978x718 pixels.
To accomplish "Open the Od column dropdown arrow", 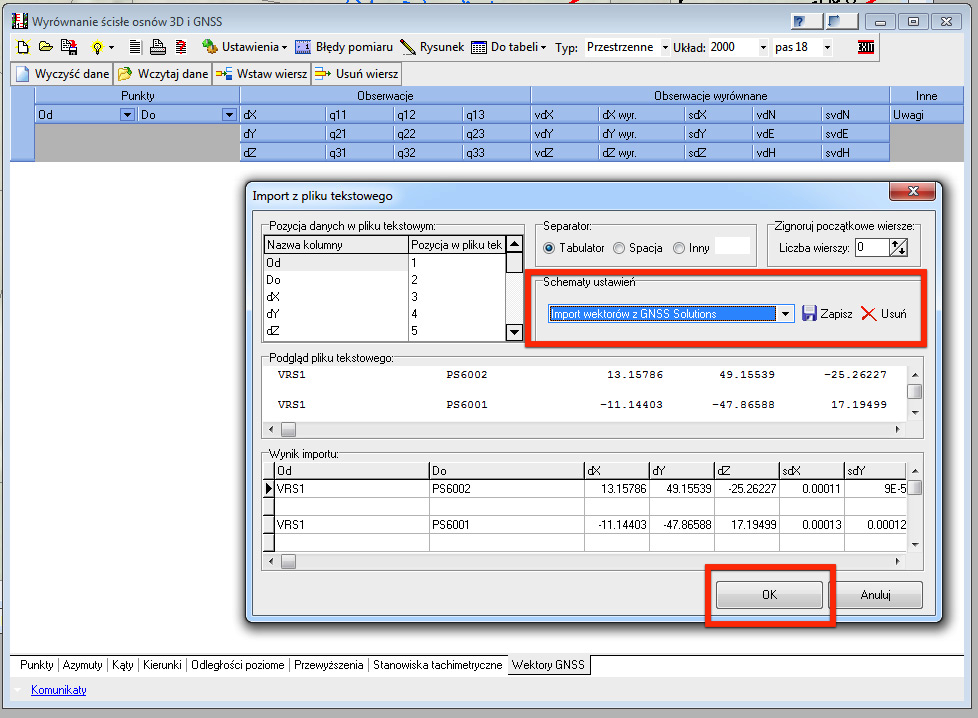I will 127,115.
